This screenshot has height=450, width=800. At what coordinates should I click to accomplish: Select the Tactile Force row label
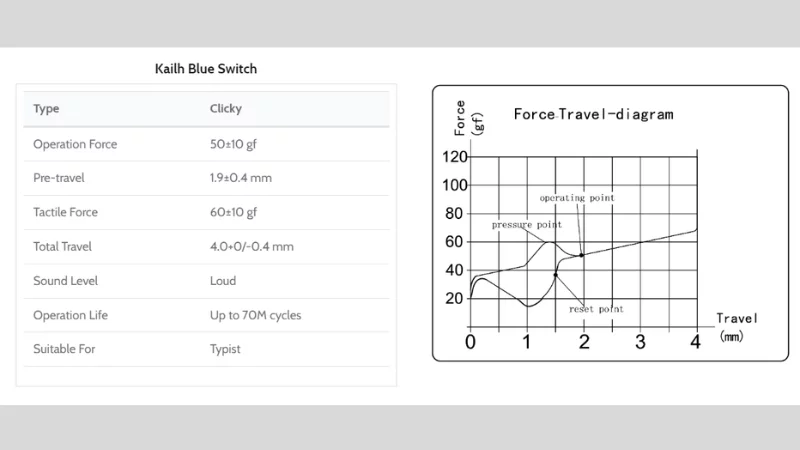65,212
